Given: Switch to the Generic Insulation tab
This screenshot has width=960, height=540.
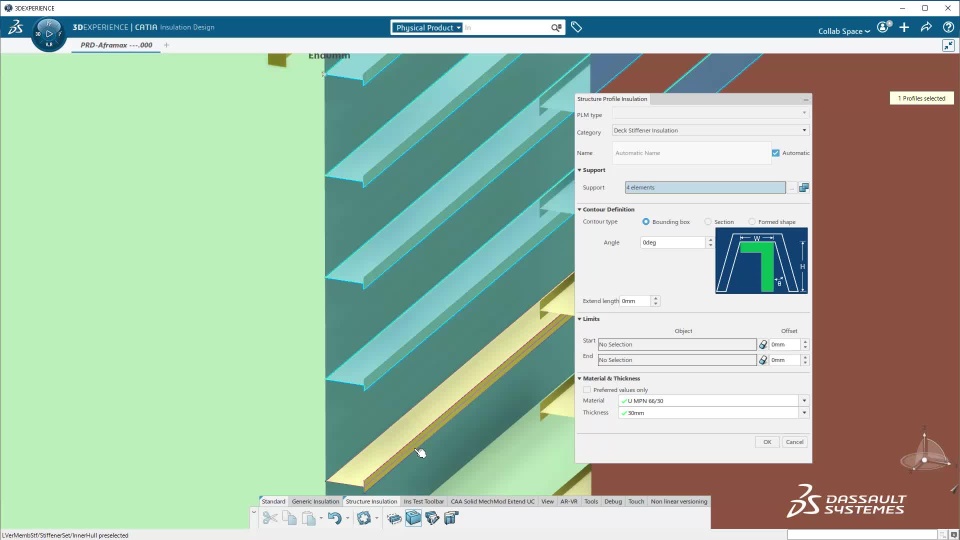Looking at the screenshot, I should pos(315,501).
